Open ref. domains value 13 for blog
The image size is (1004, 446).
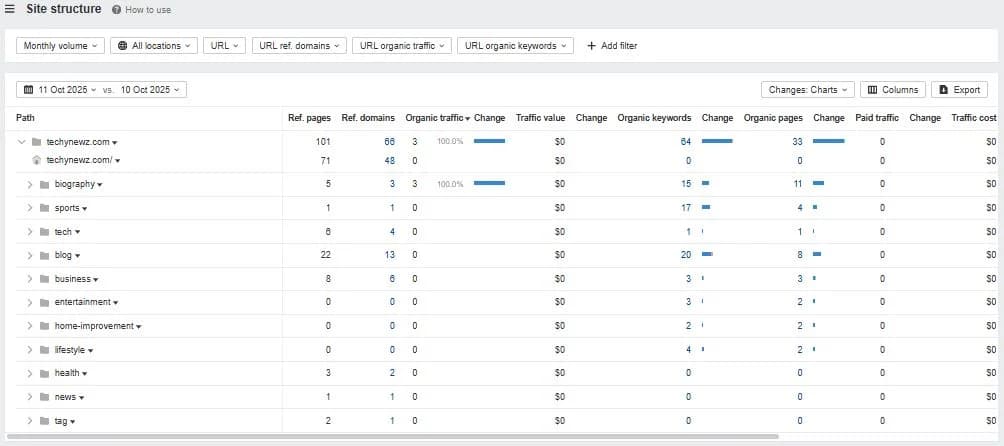[x=389, y=255]
